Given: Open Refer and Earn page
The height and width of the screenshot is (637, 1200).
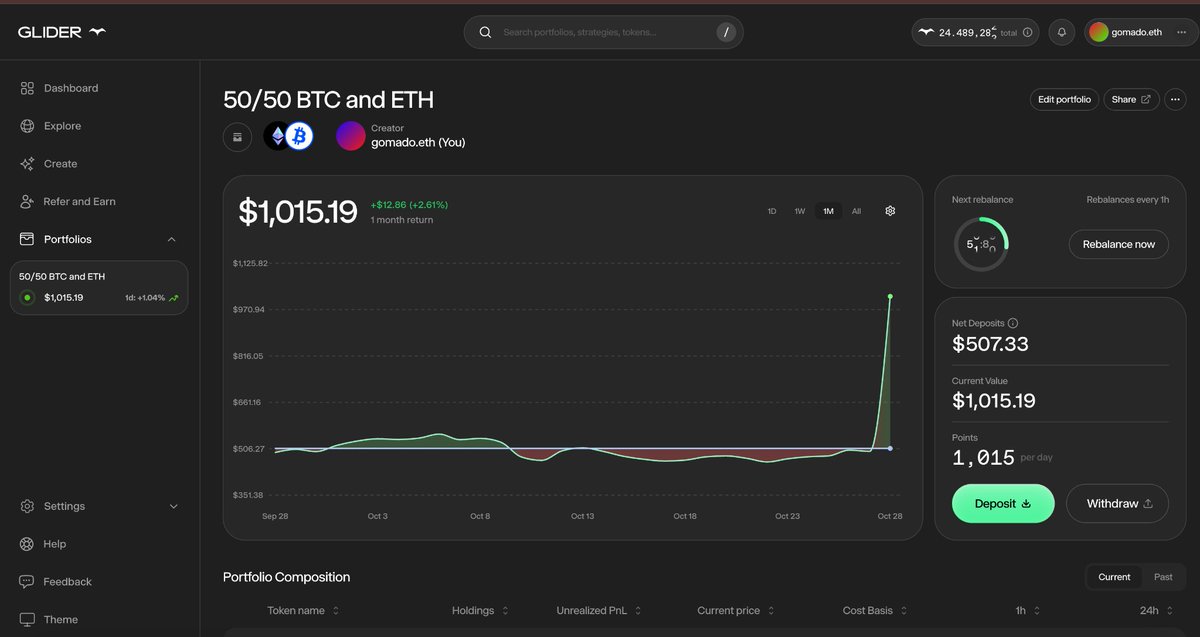Looking at the screenshot, I should click(x=79, y=201).
